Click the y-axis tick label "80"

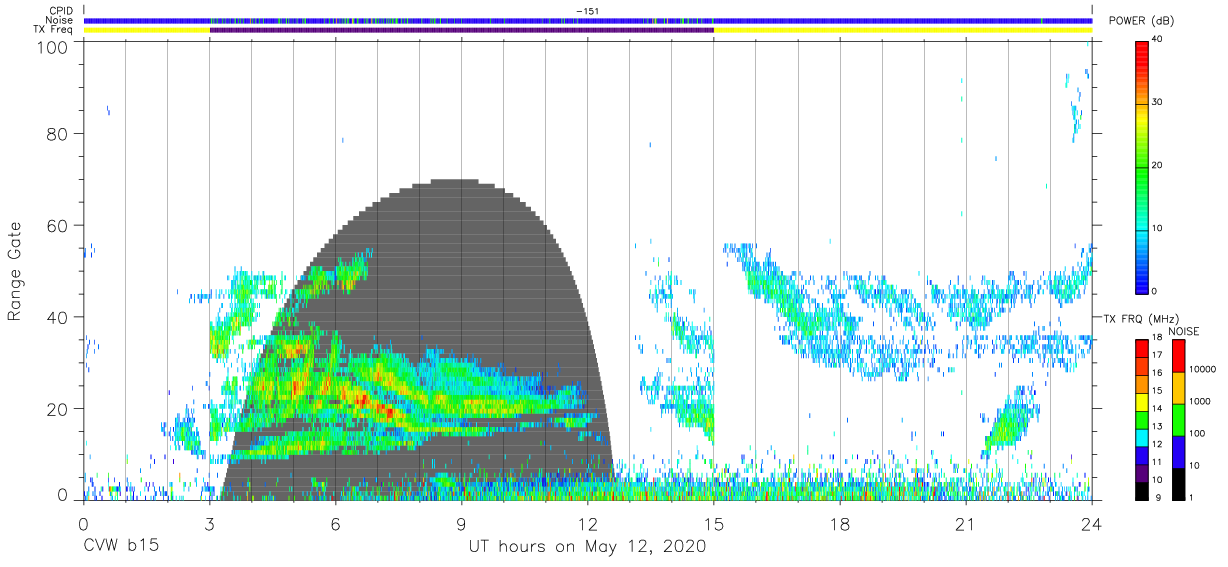(59, 134)
